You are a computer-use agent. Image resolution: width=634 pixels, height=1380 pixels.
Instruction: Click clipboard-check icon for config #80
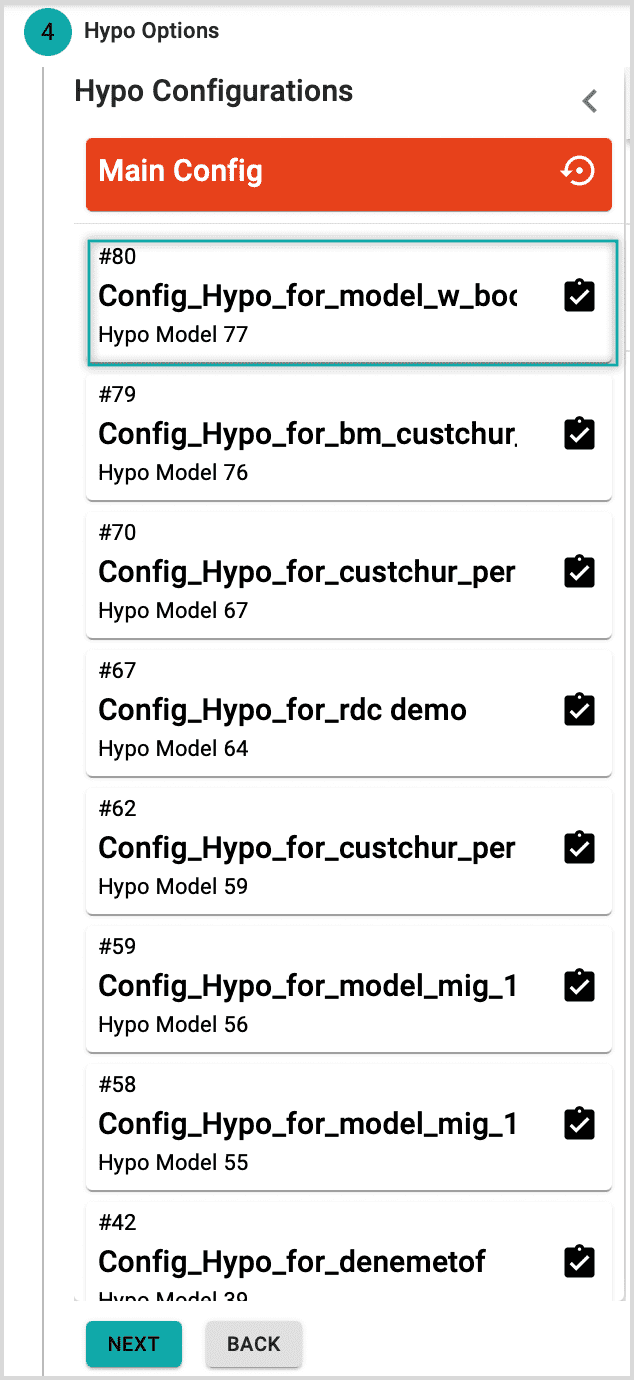(580, 296)
